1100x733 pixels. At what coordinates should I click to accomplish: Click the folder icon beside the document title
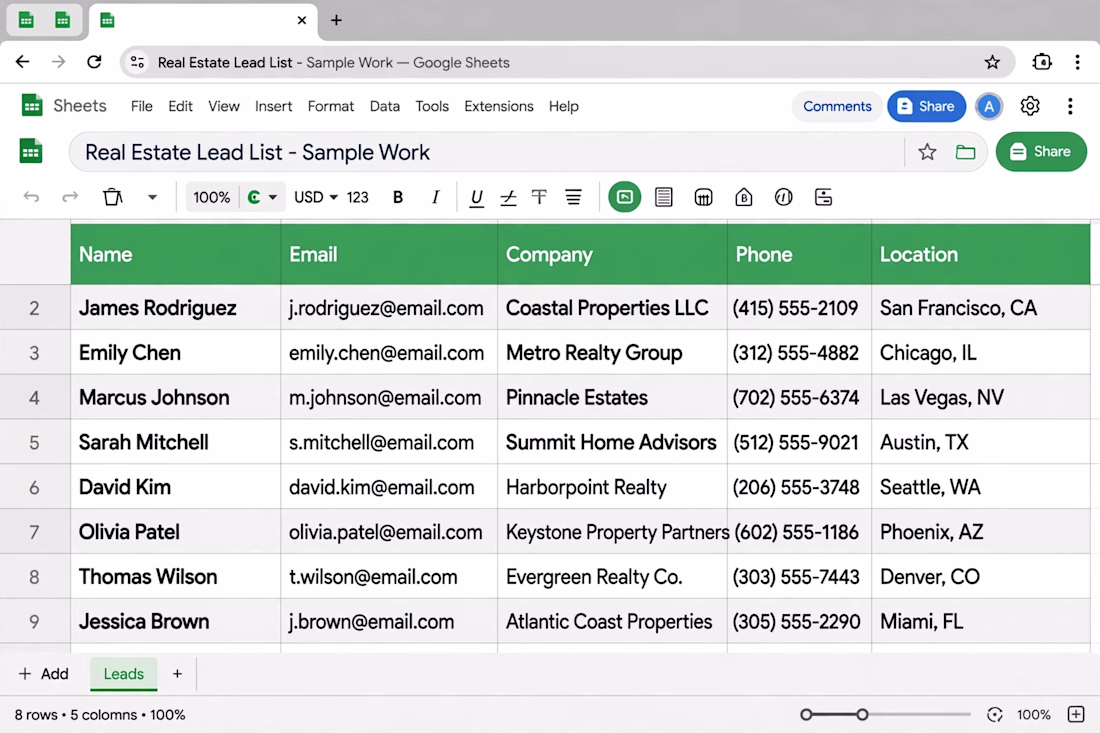coord(965,152)
